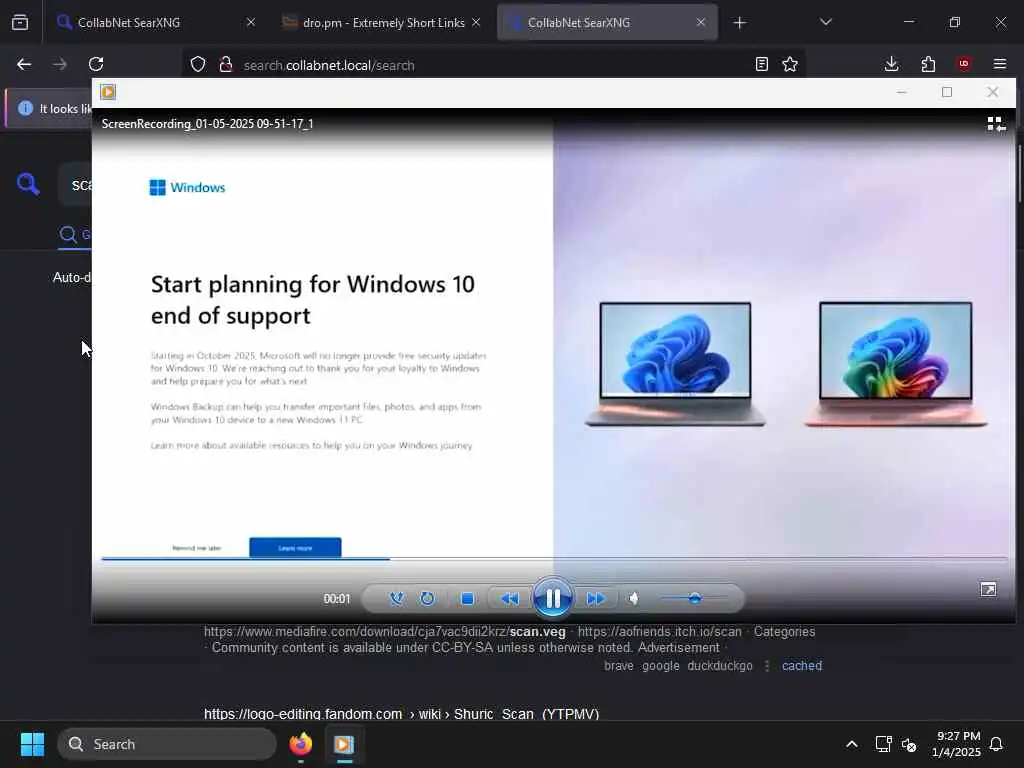Click info icon in notification bar
The height and width of the screenshot is (768, 1024).
point(25,108)
